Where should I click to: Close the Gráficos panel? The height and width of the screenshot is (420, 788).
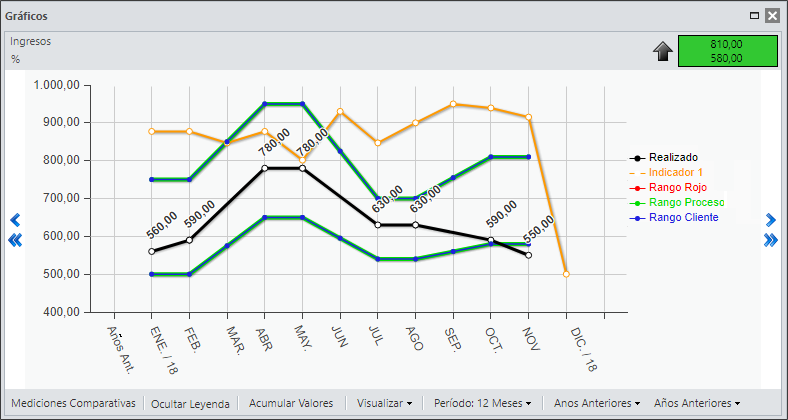point(772,16)
